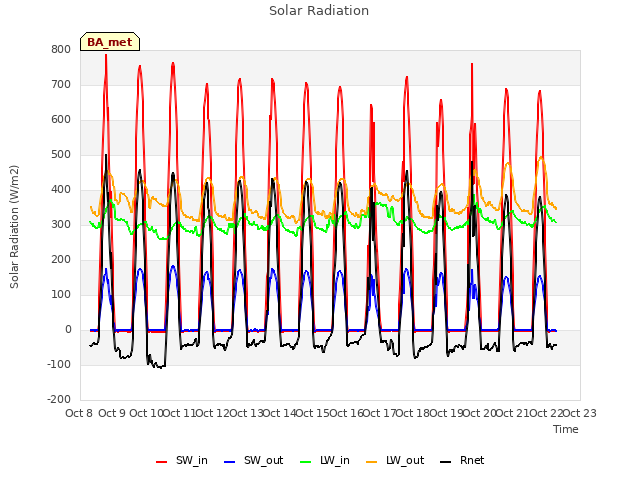Viewport: 640px width, 480px height.
Task: Click the Time axis label
Action: click(566, 429)
